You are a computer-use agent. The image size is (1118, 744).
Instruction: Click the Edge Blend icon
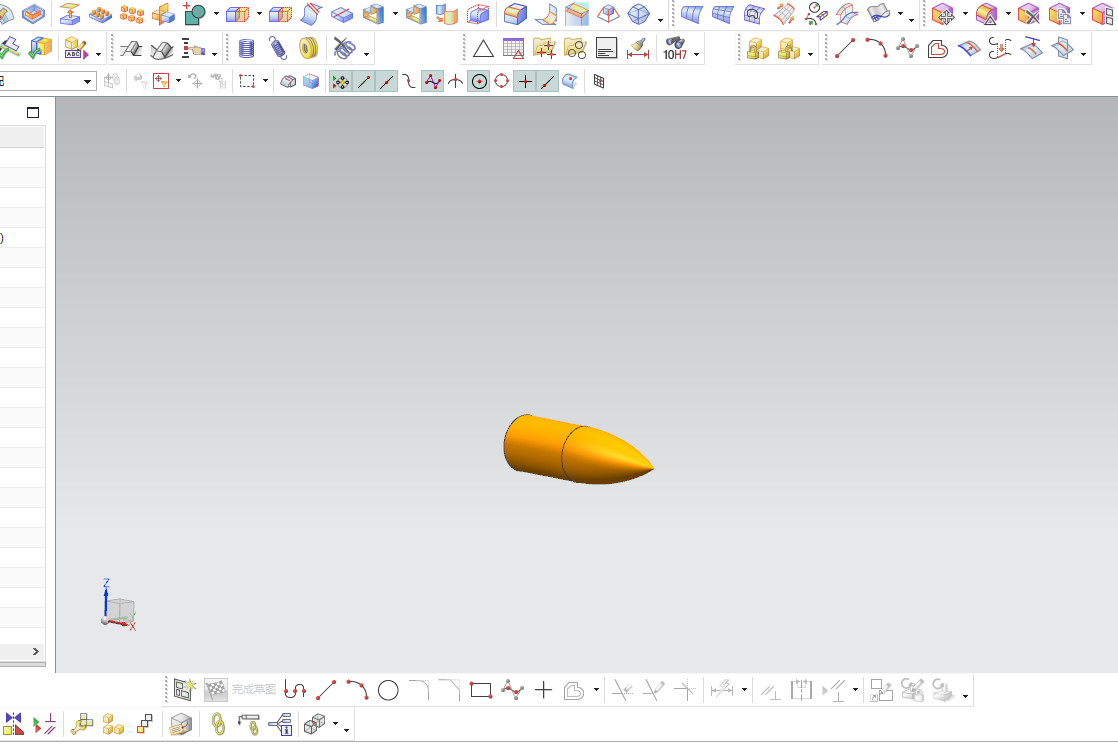pyautogui.click(x=514, y=14)
